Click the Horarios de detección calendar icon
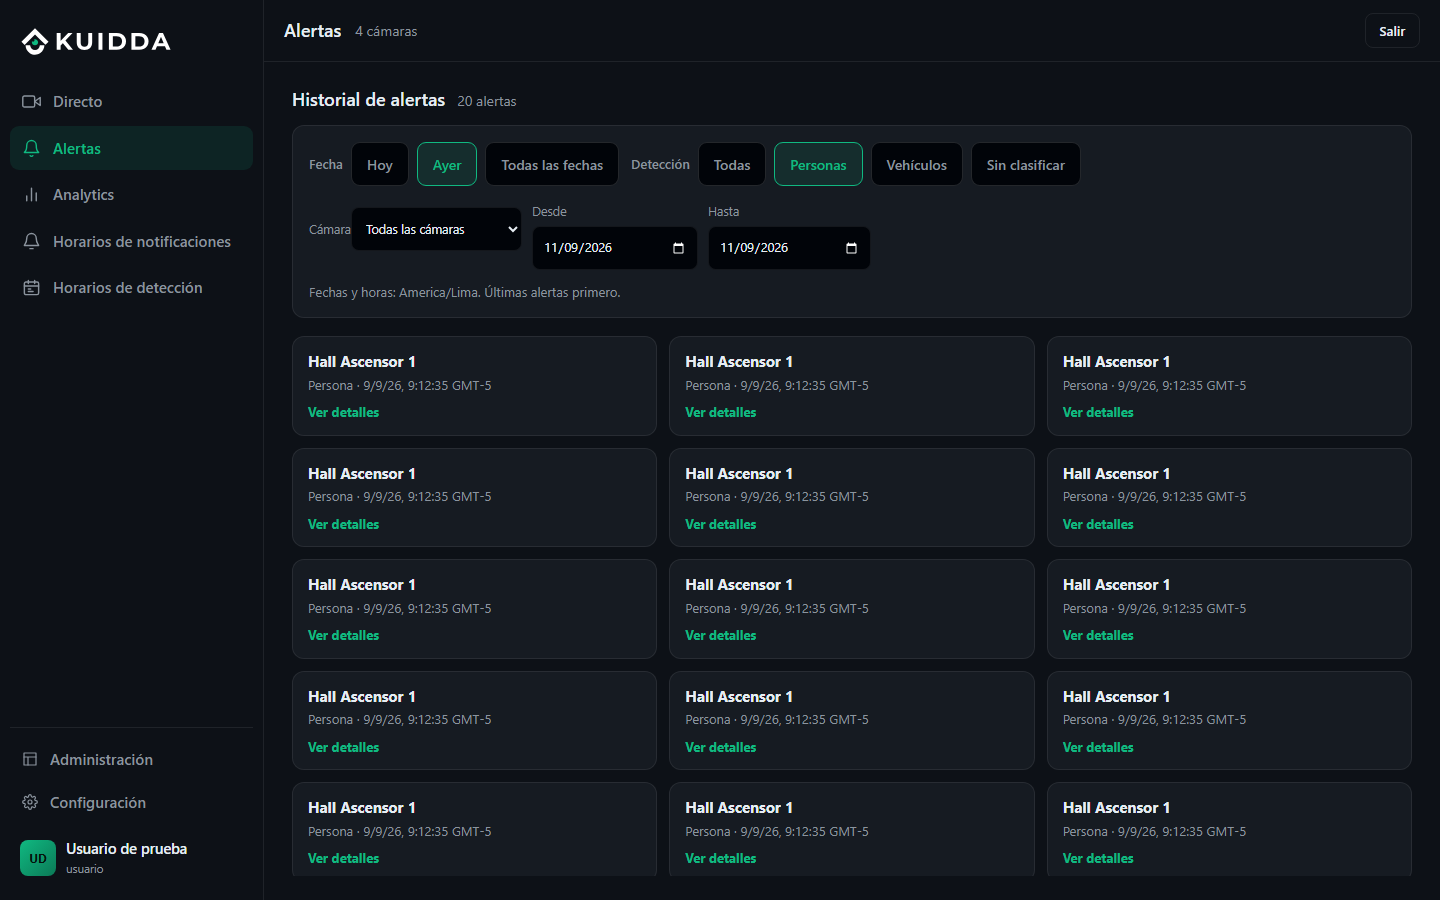Image resolution: width=1440 pixels, height=900 pixels. [x=31, y=288]
